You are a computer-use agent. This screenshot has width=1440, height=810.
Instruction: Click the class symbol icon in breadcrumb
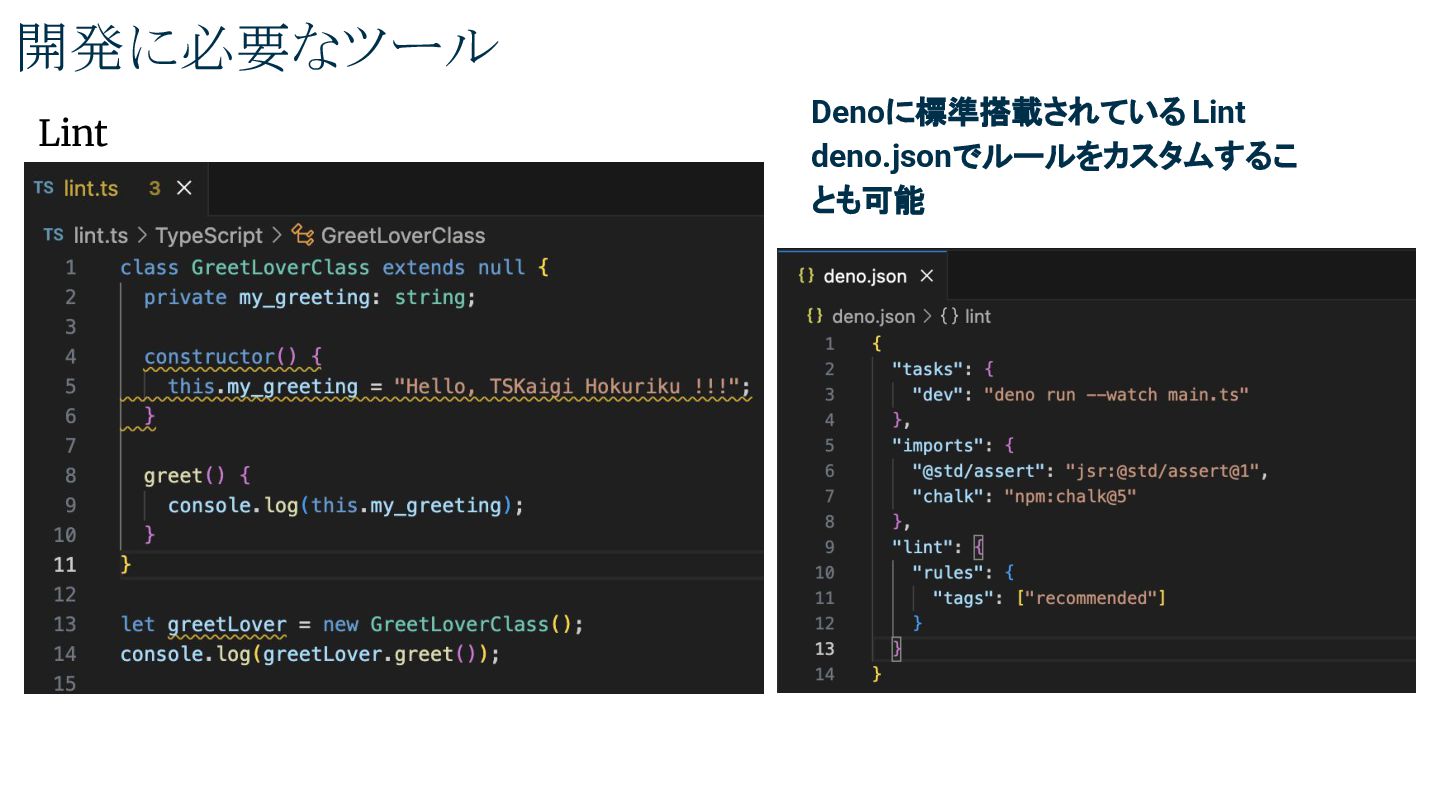pos(303,235)
